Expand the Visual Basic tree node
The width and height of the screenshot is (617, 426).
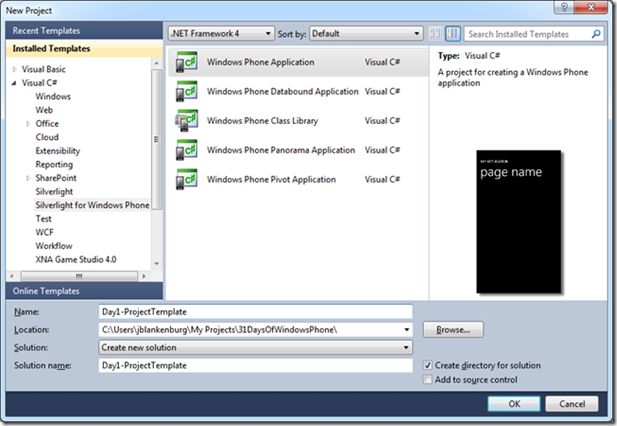pyautogui.click(x=15, y=69)
